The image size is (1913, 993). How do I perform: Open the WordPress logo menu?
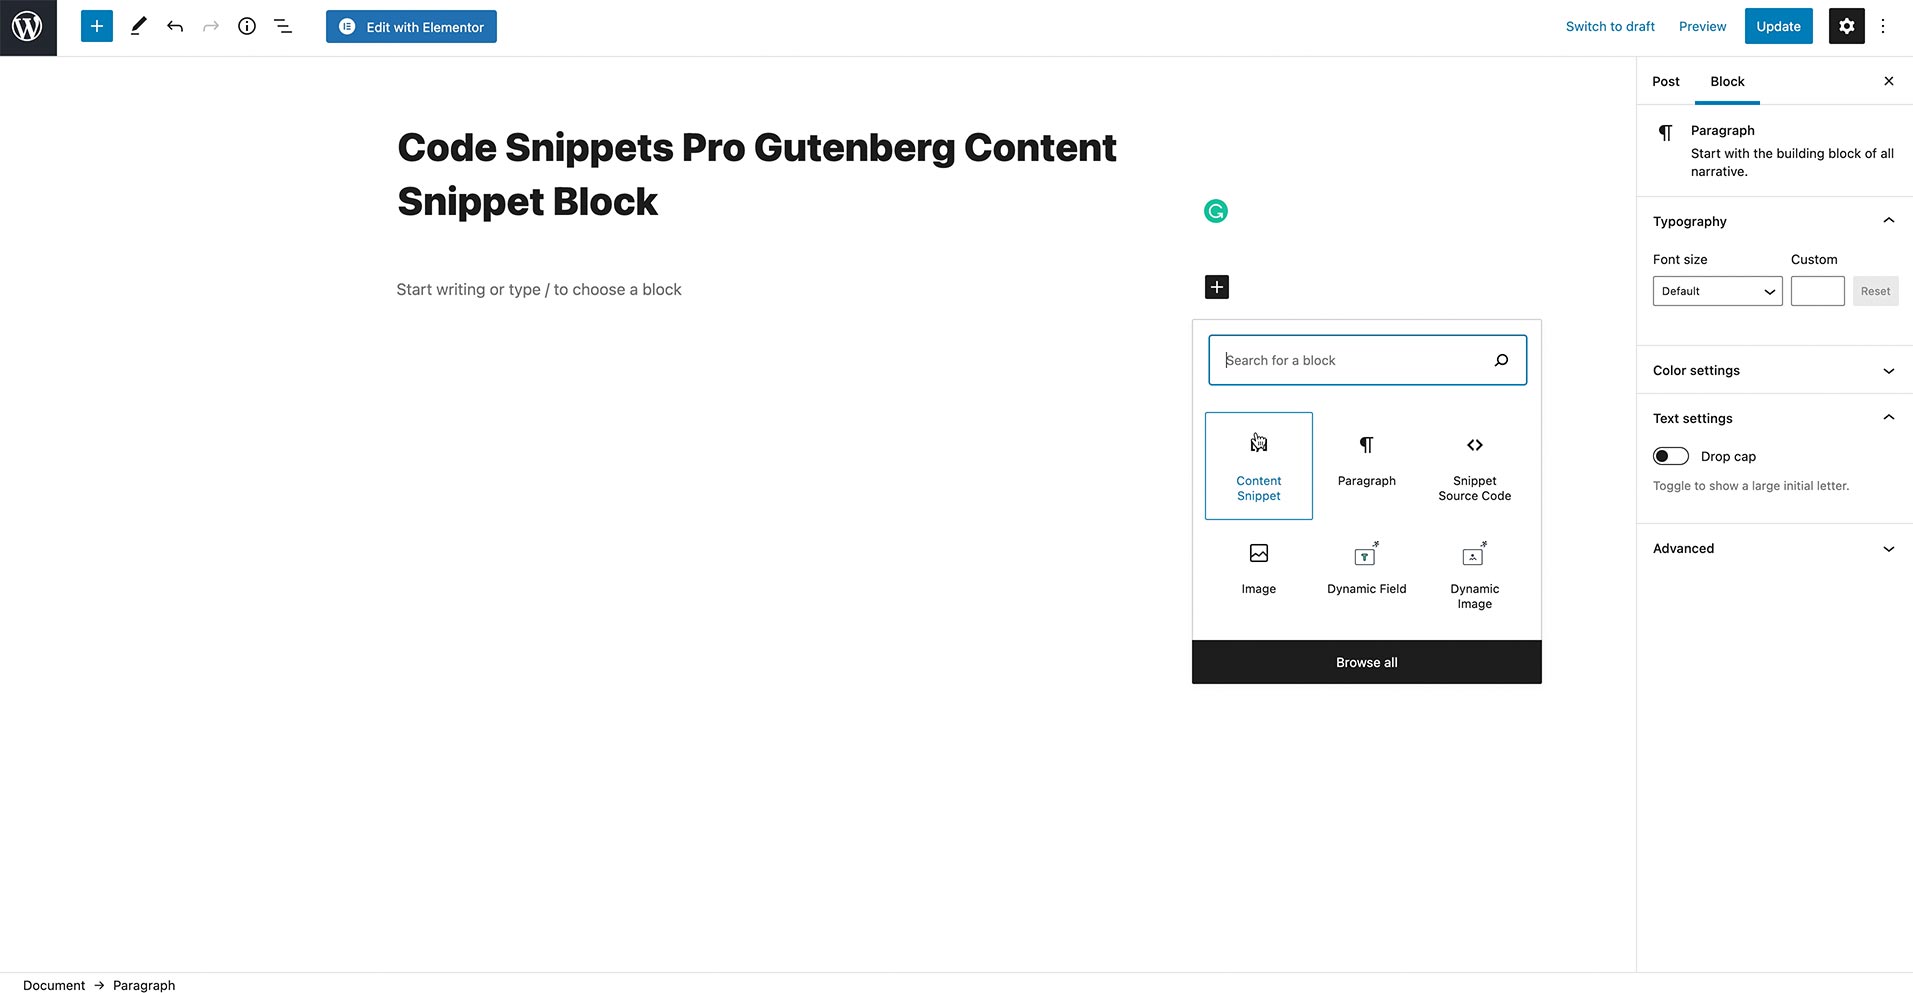coord(28,27)
